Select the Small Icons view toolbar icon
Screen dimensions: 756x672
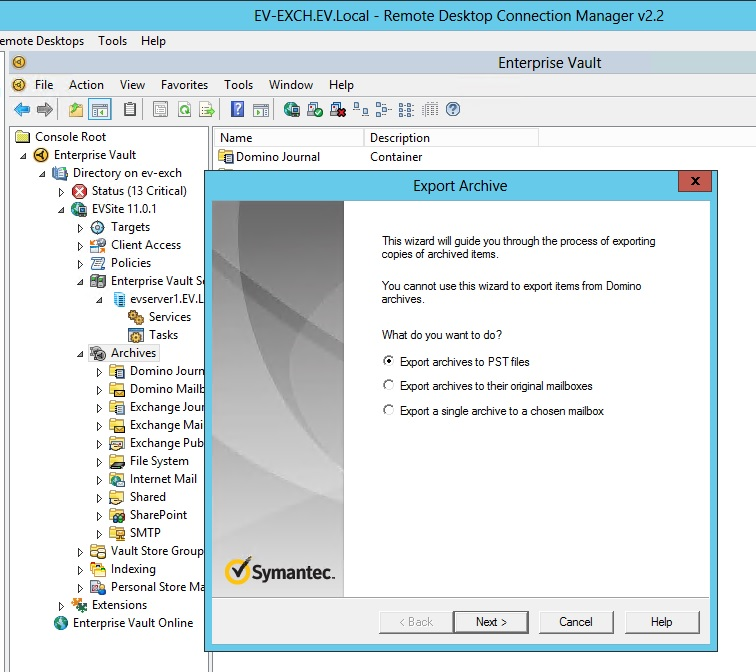click(x=384, y=109)
